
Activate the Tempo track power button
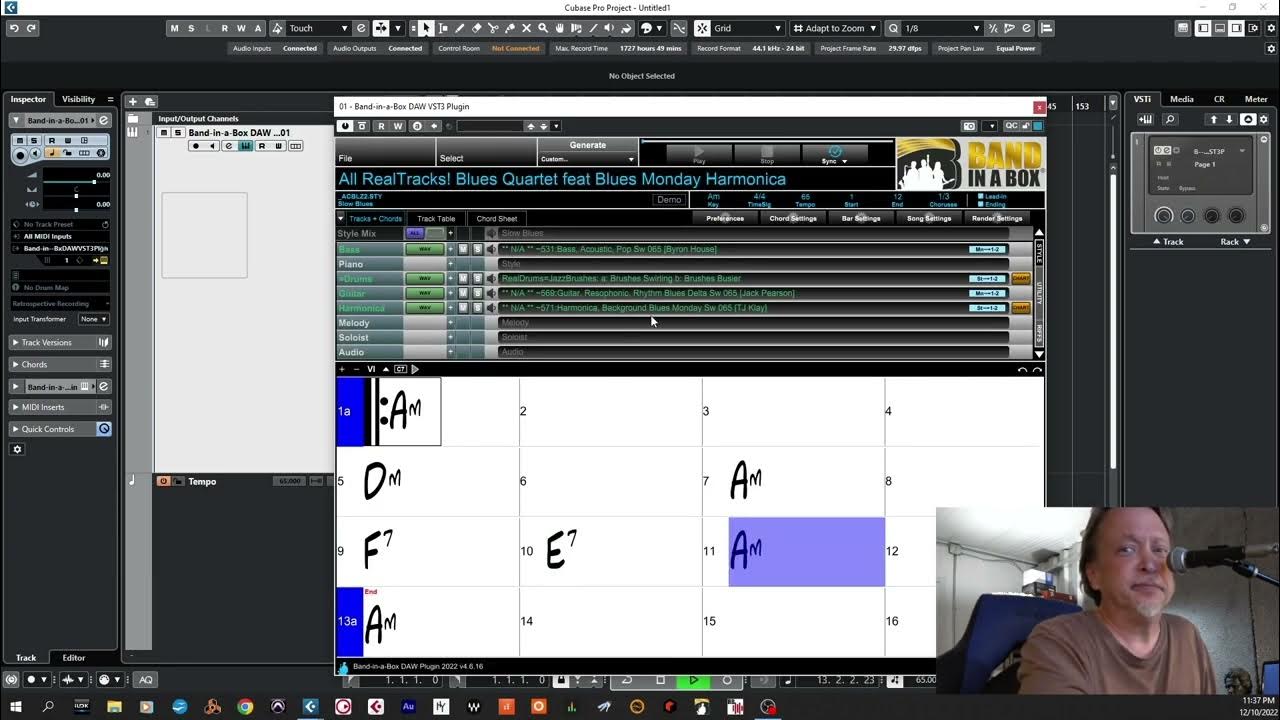[x=163, y=481]
